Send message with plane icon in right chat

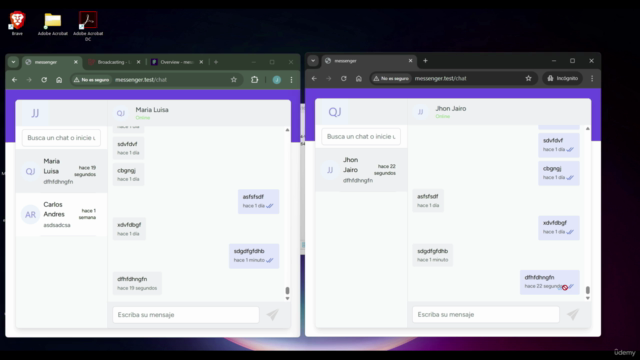(573, 314)
